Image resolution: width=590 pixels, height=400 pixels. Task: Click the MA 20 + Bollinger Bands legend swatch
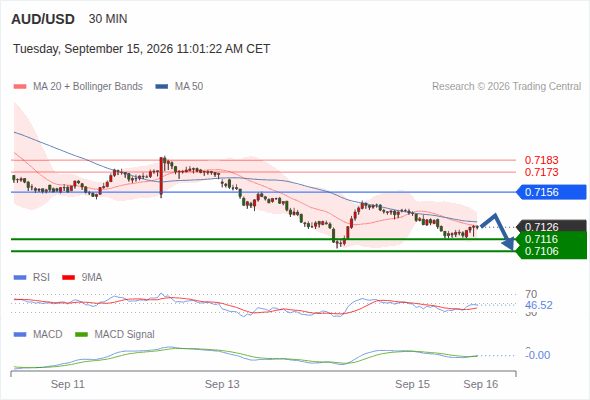tap(20, 87)
